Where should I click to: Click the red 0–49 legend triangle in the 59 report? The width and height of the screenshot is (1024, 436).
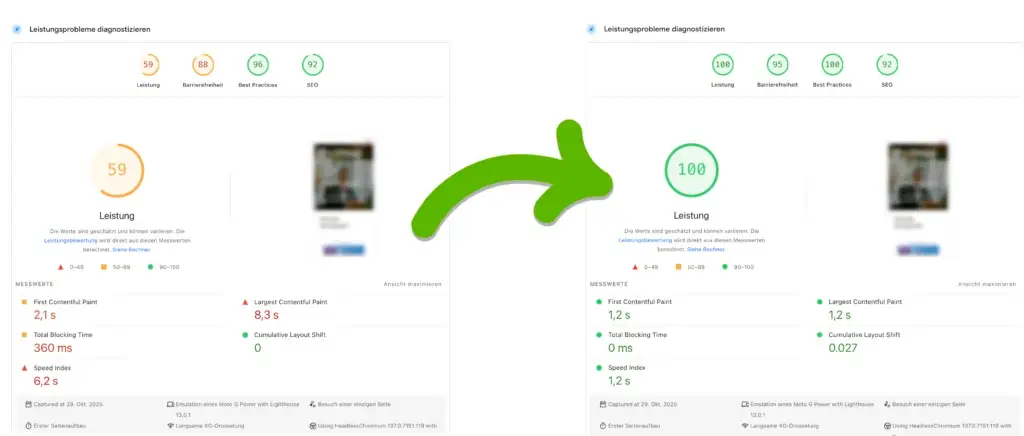[61, 267]
